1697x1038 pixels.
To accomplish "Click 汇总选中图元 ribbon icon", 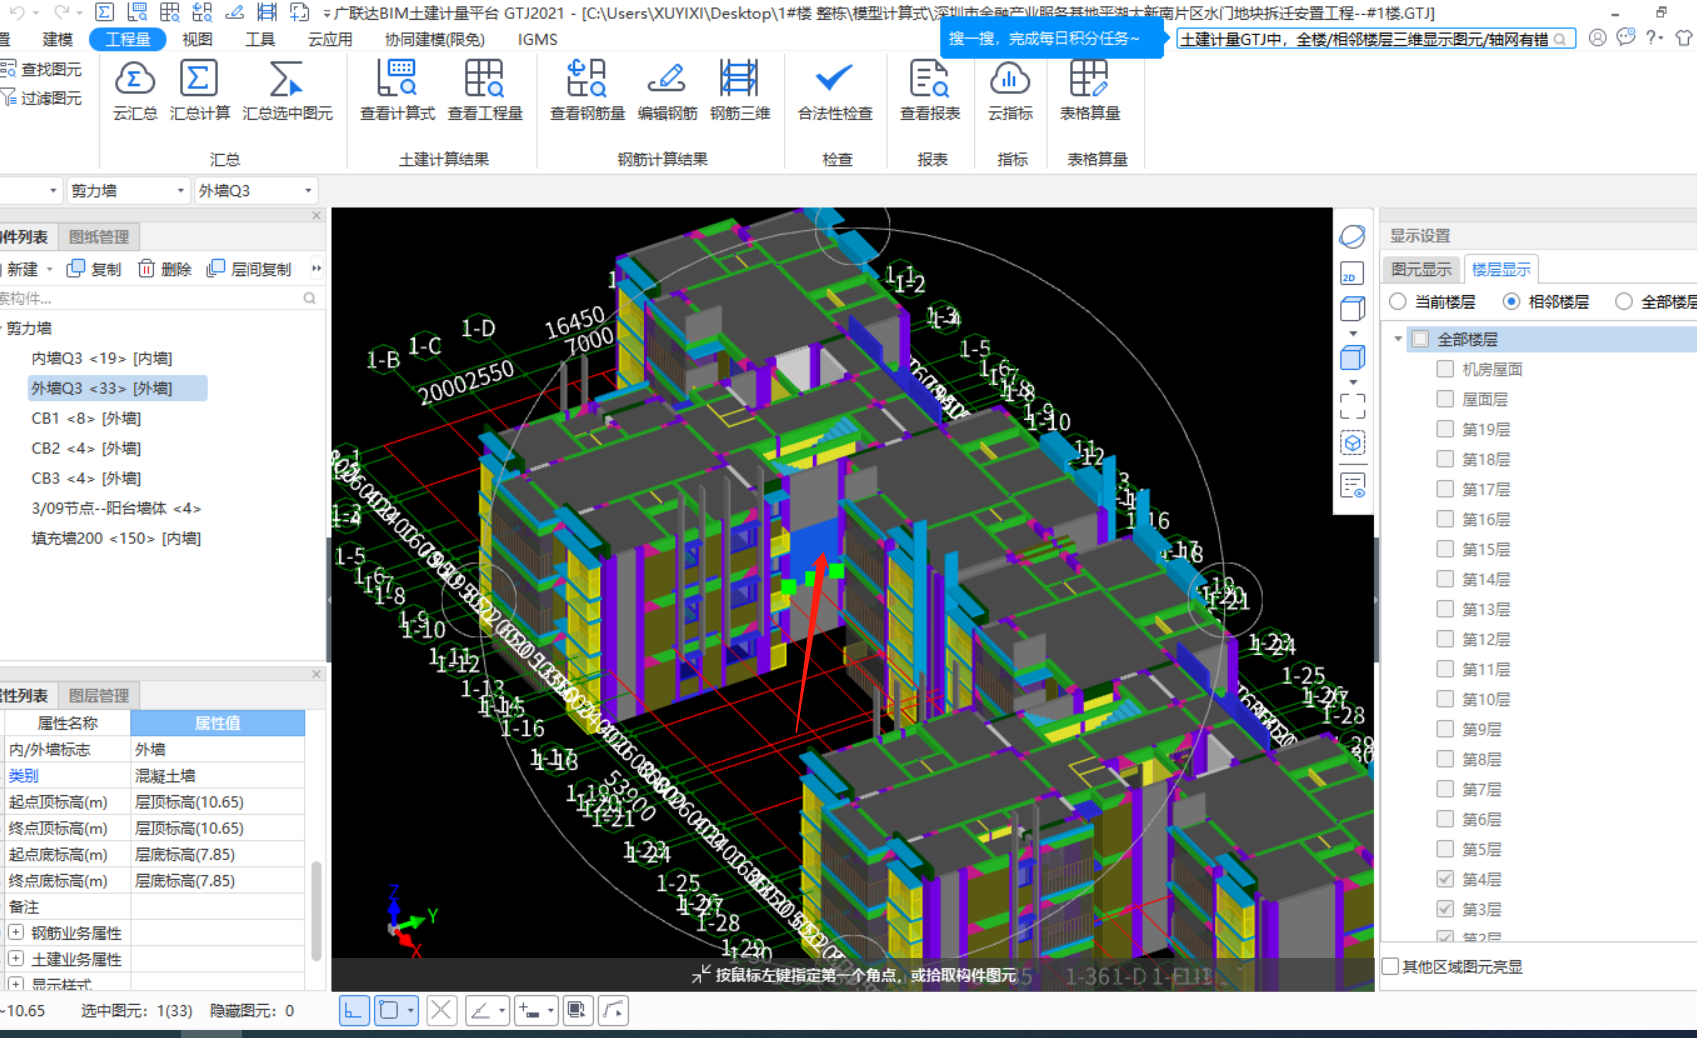I will [287, 90].
